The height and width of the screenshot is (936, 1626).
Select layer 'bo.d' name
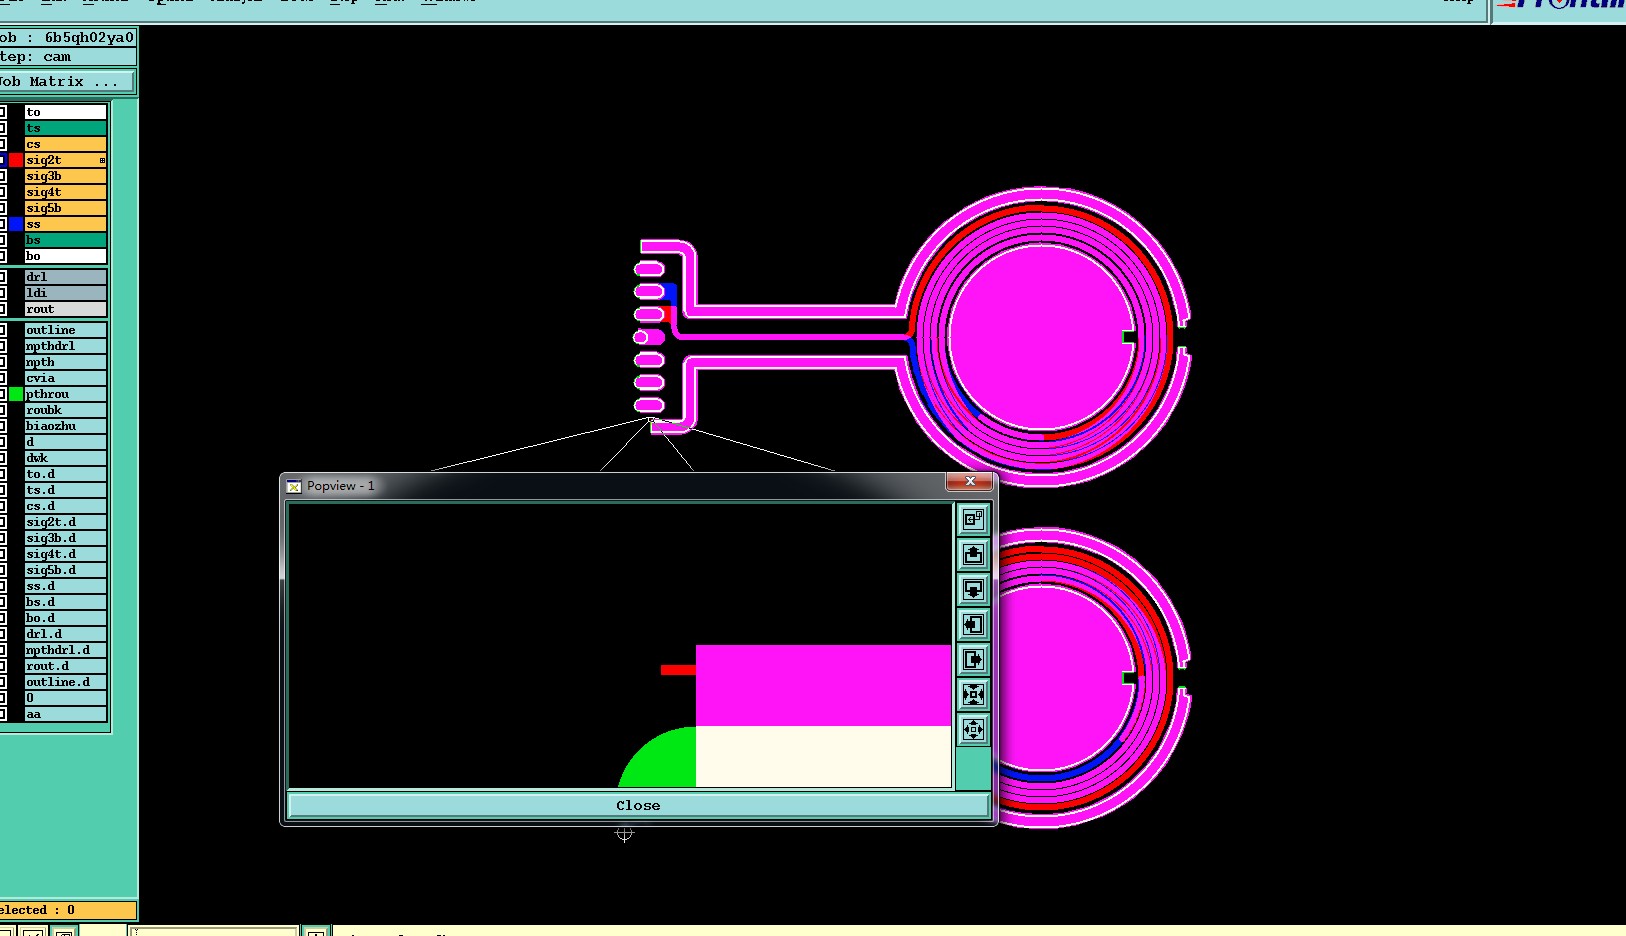[x=65, y=618]
